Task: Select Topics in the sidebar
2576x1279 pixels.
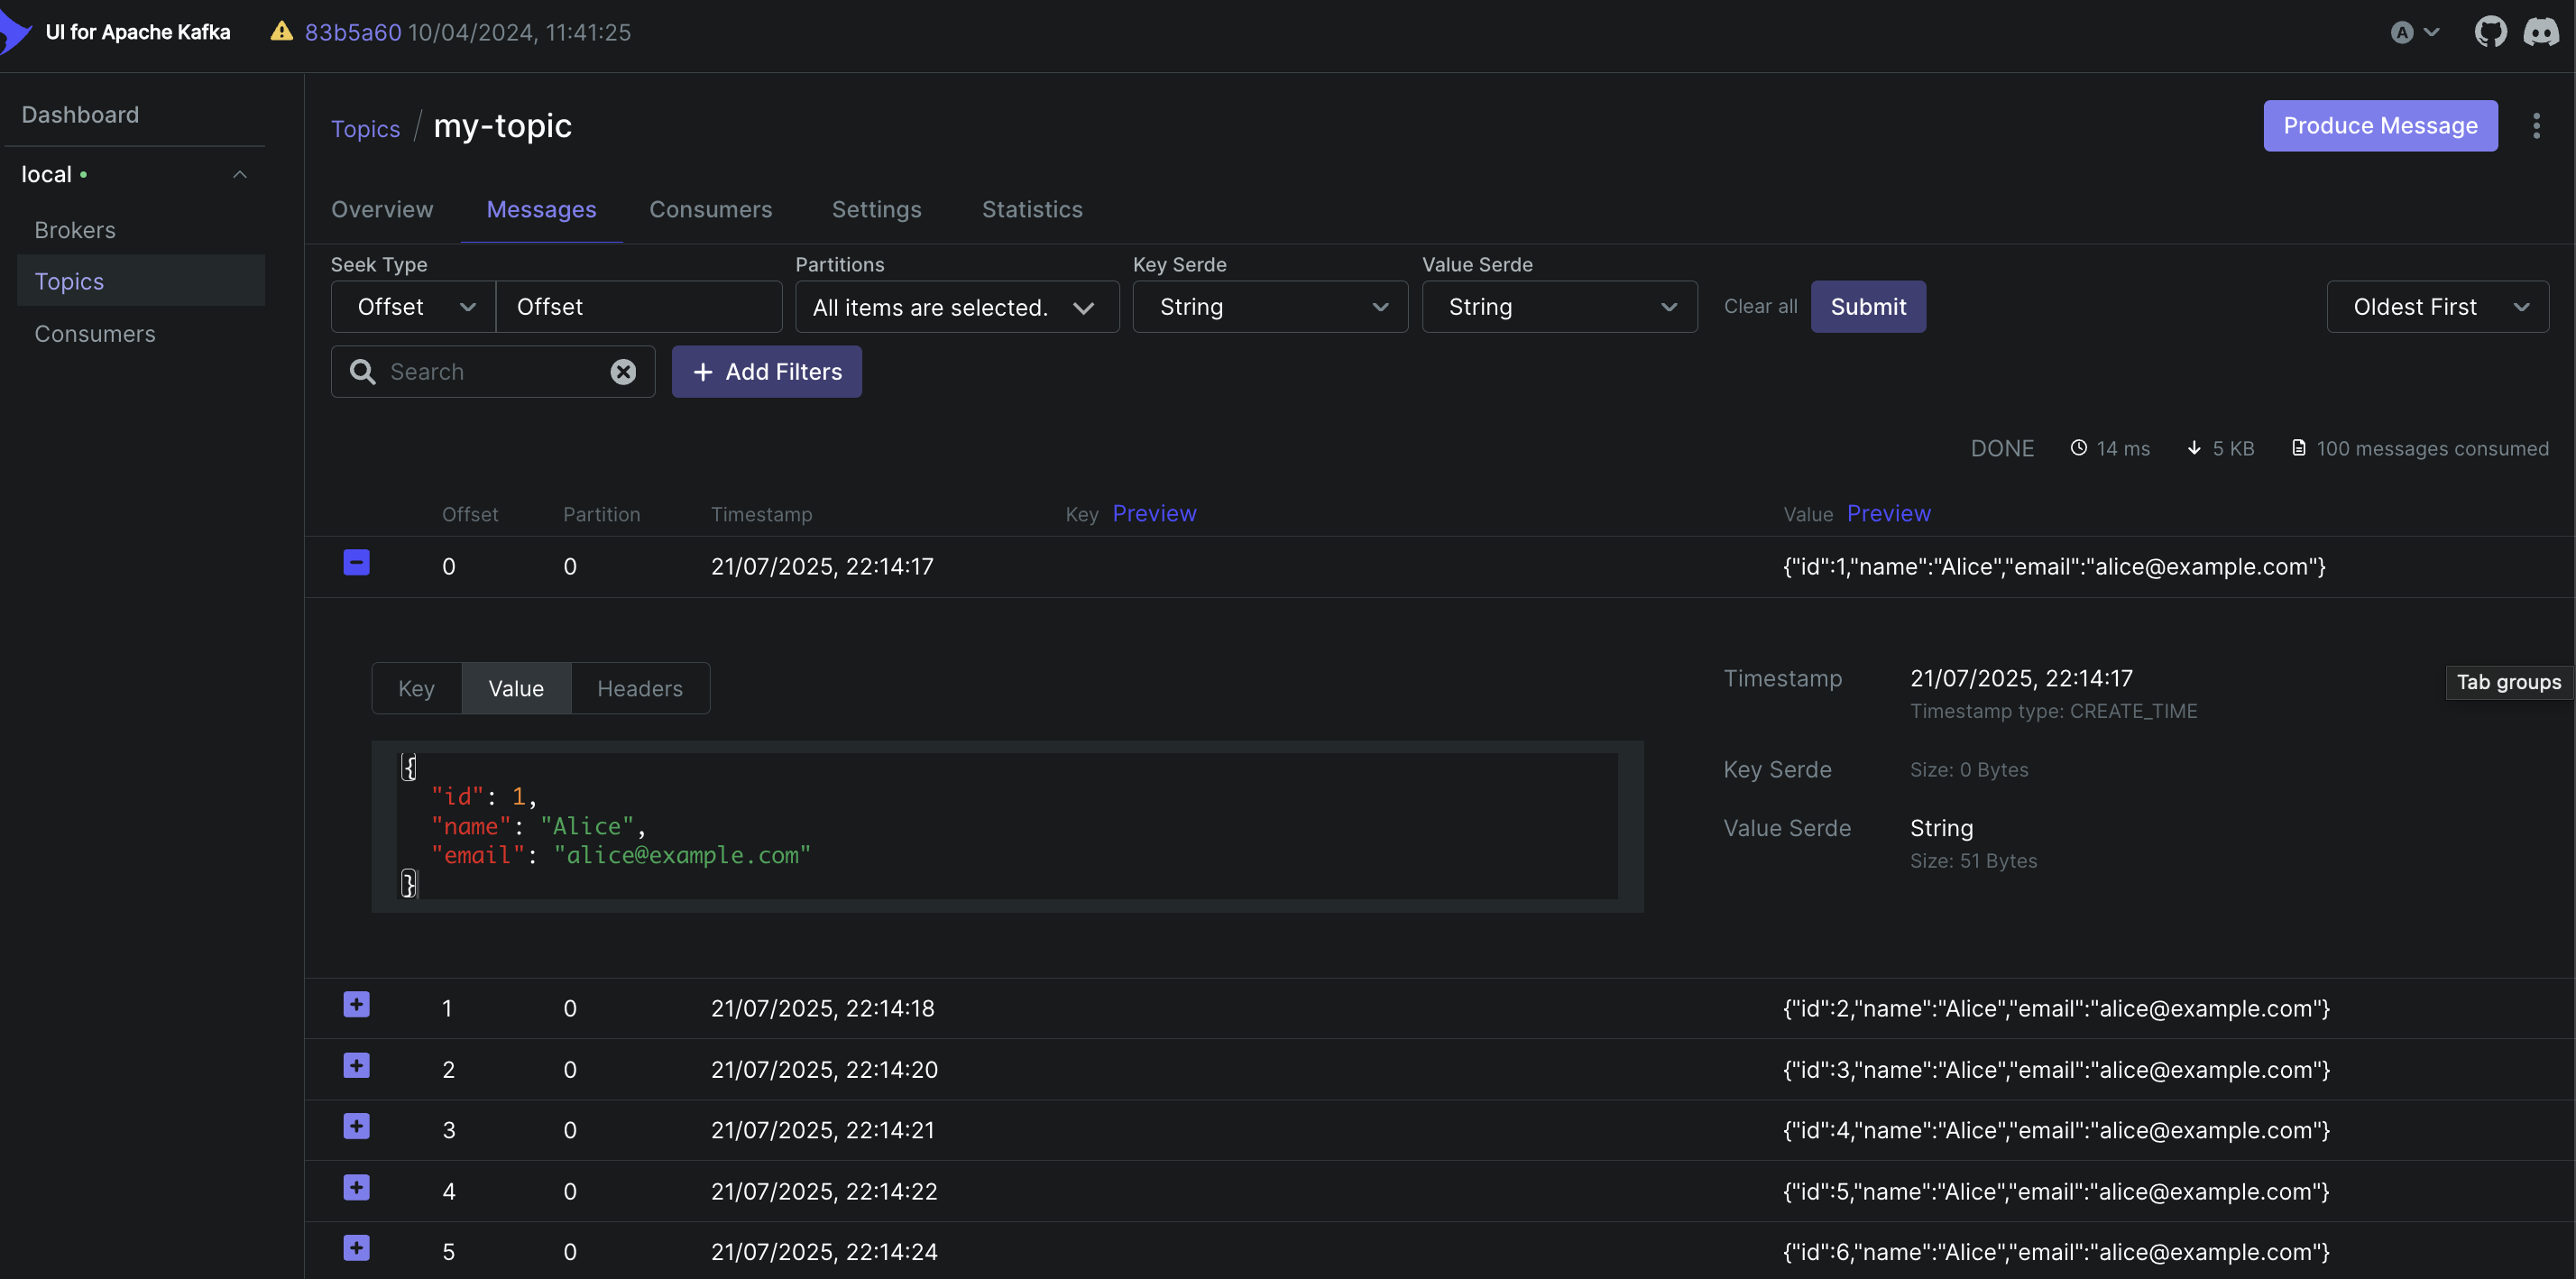Action: click(x=141, y=281)
